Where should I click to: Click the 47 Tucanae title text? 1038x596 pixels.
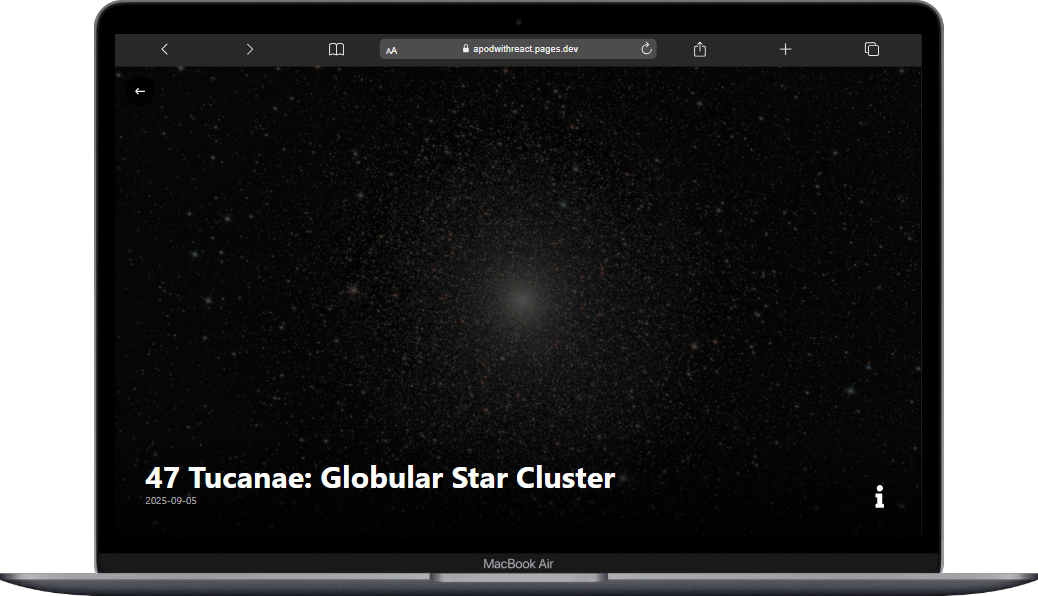tap(380, 478)
